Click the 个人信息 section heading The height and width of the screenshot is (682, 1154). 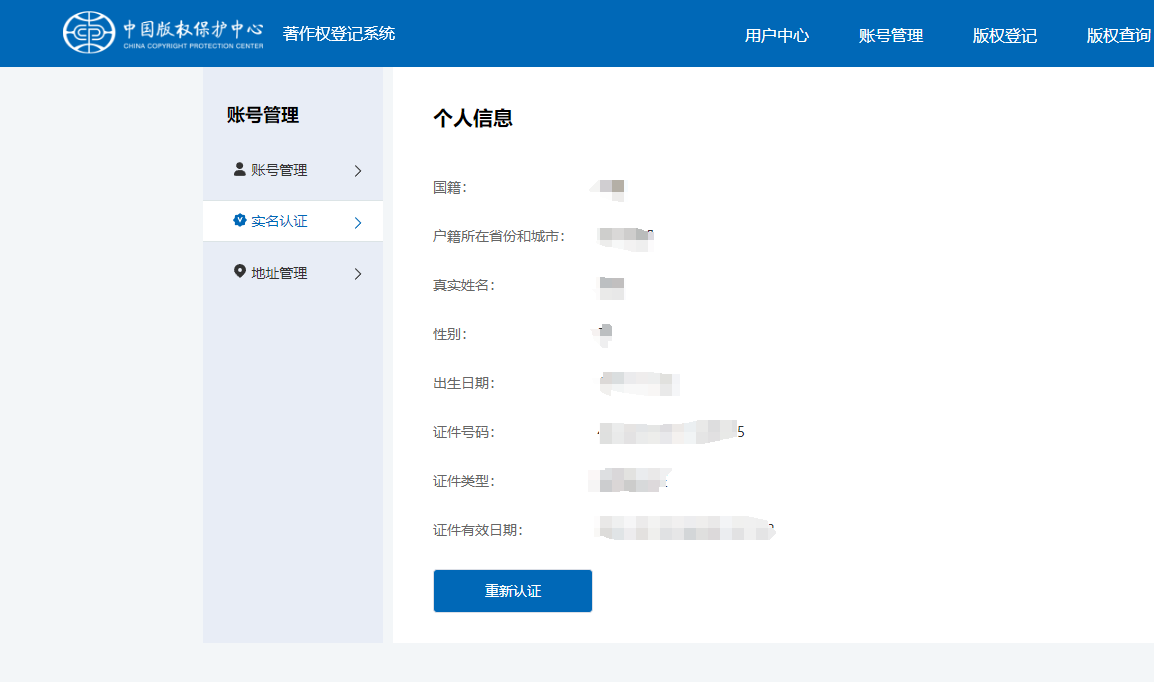pyautogui.click(x=472, y=118)
